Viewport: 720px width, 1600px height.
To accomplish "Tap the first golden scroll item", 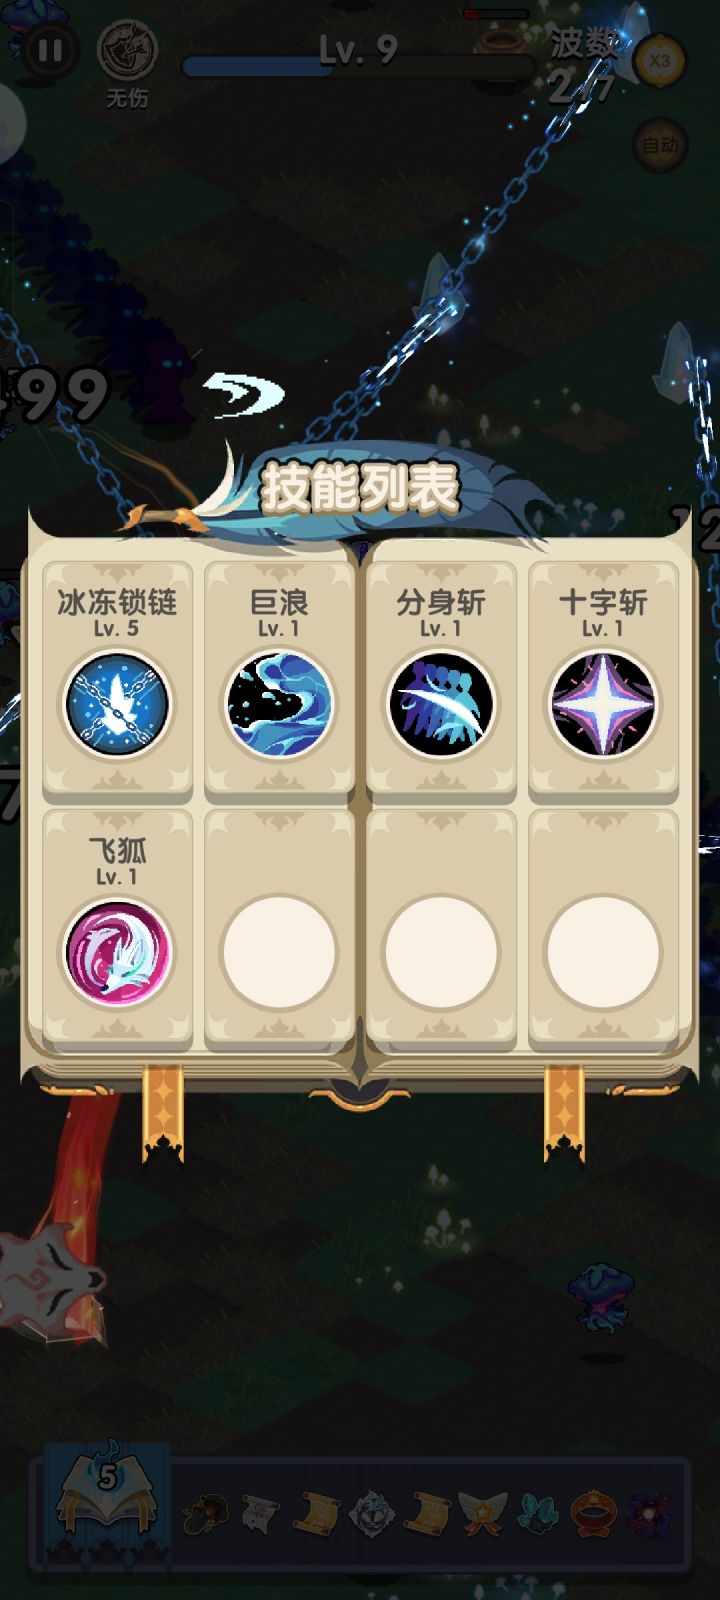I will coord(316,1514).
